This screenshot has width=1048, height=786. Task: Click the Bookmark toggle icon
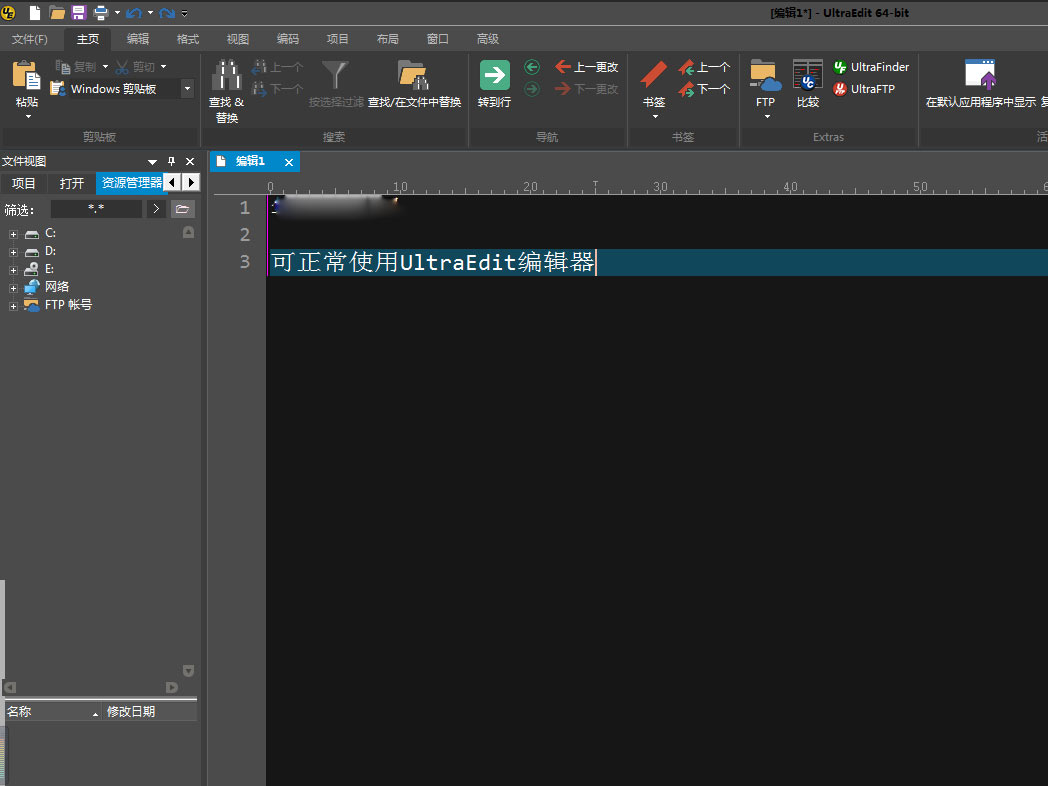653,76
